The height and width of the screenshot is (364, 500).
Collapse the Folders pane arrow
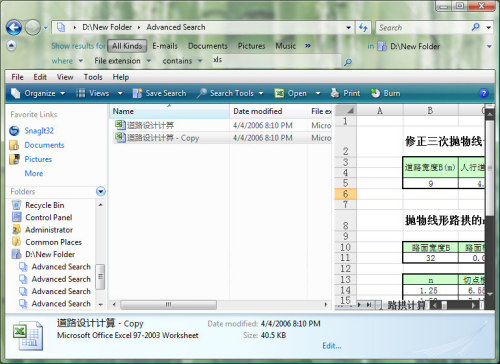coord(101,191)
